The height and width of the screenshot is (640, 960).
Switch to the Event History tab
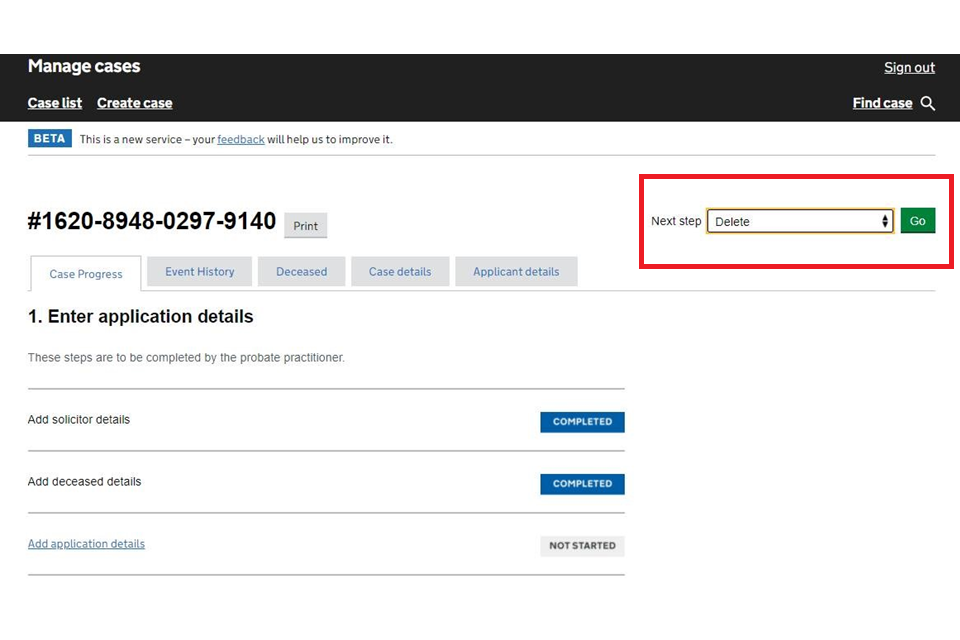coord(200,271)
